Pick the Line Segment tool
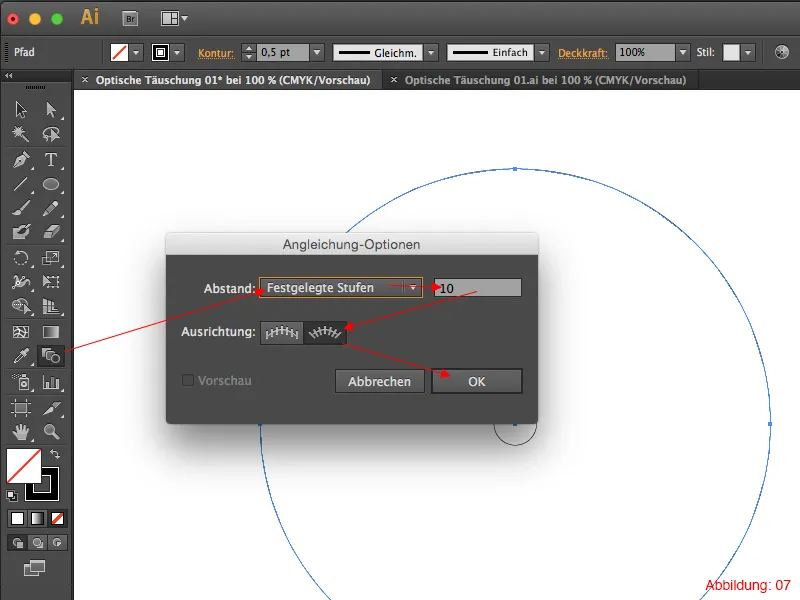Image resolution: width=800 pixels, height=600 pixels. coord(21,184)
